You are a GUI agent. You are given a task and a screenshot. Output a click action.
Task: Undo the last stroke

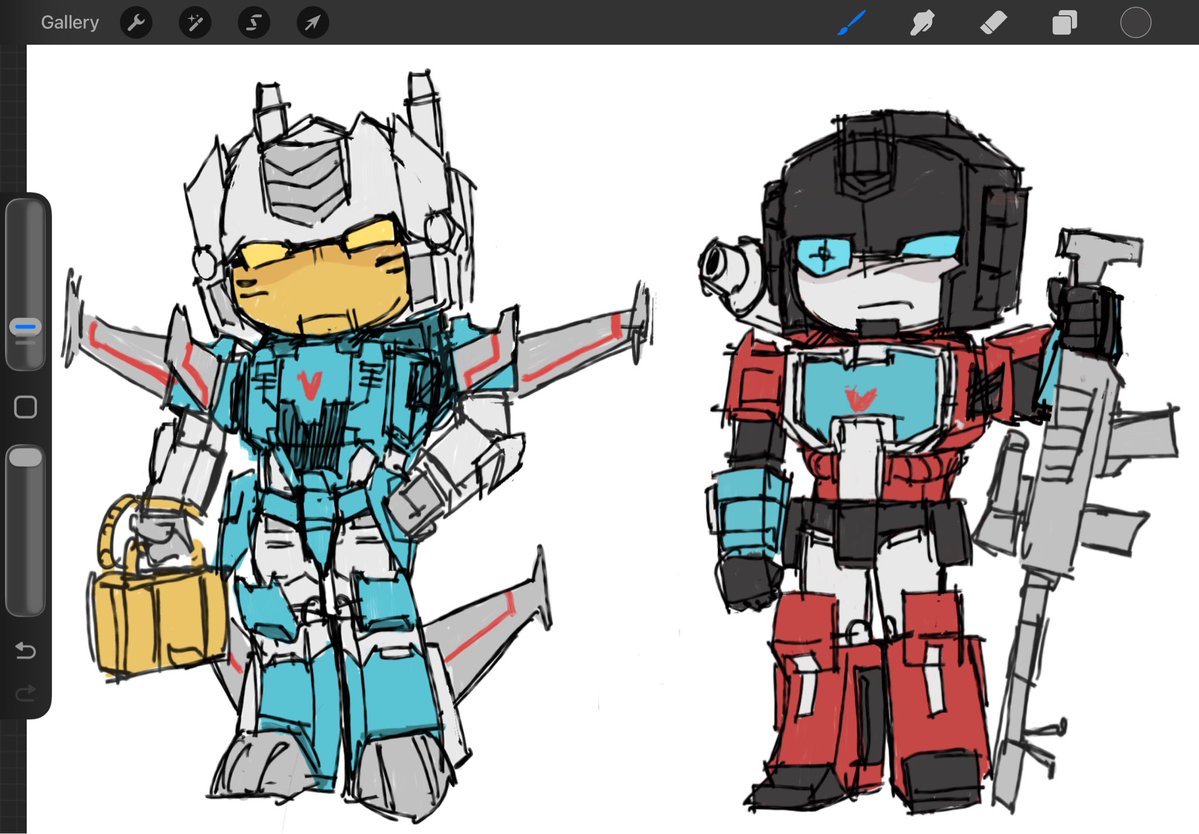[25, 651]
